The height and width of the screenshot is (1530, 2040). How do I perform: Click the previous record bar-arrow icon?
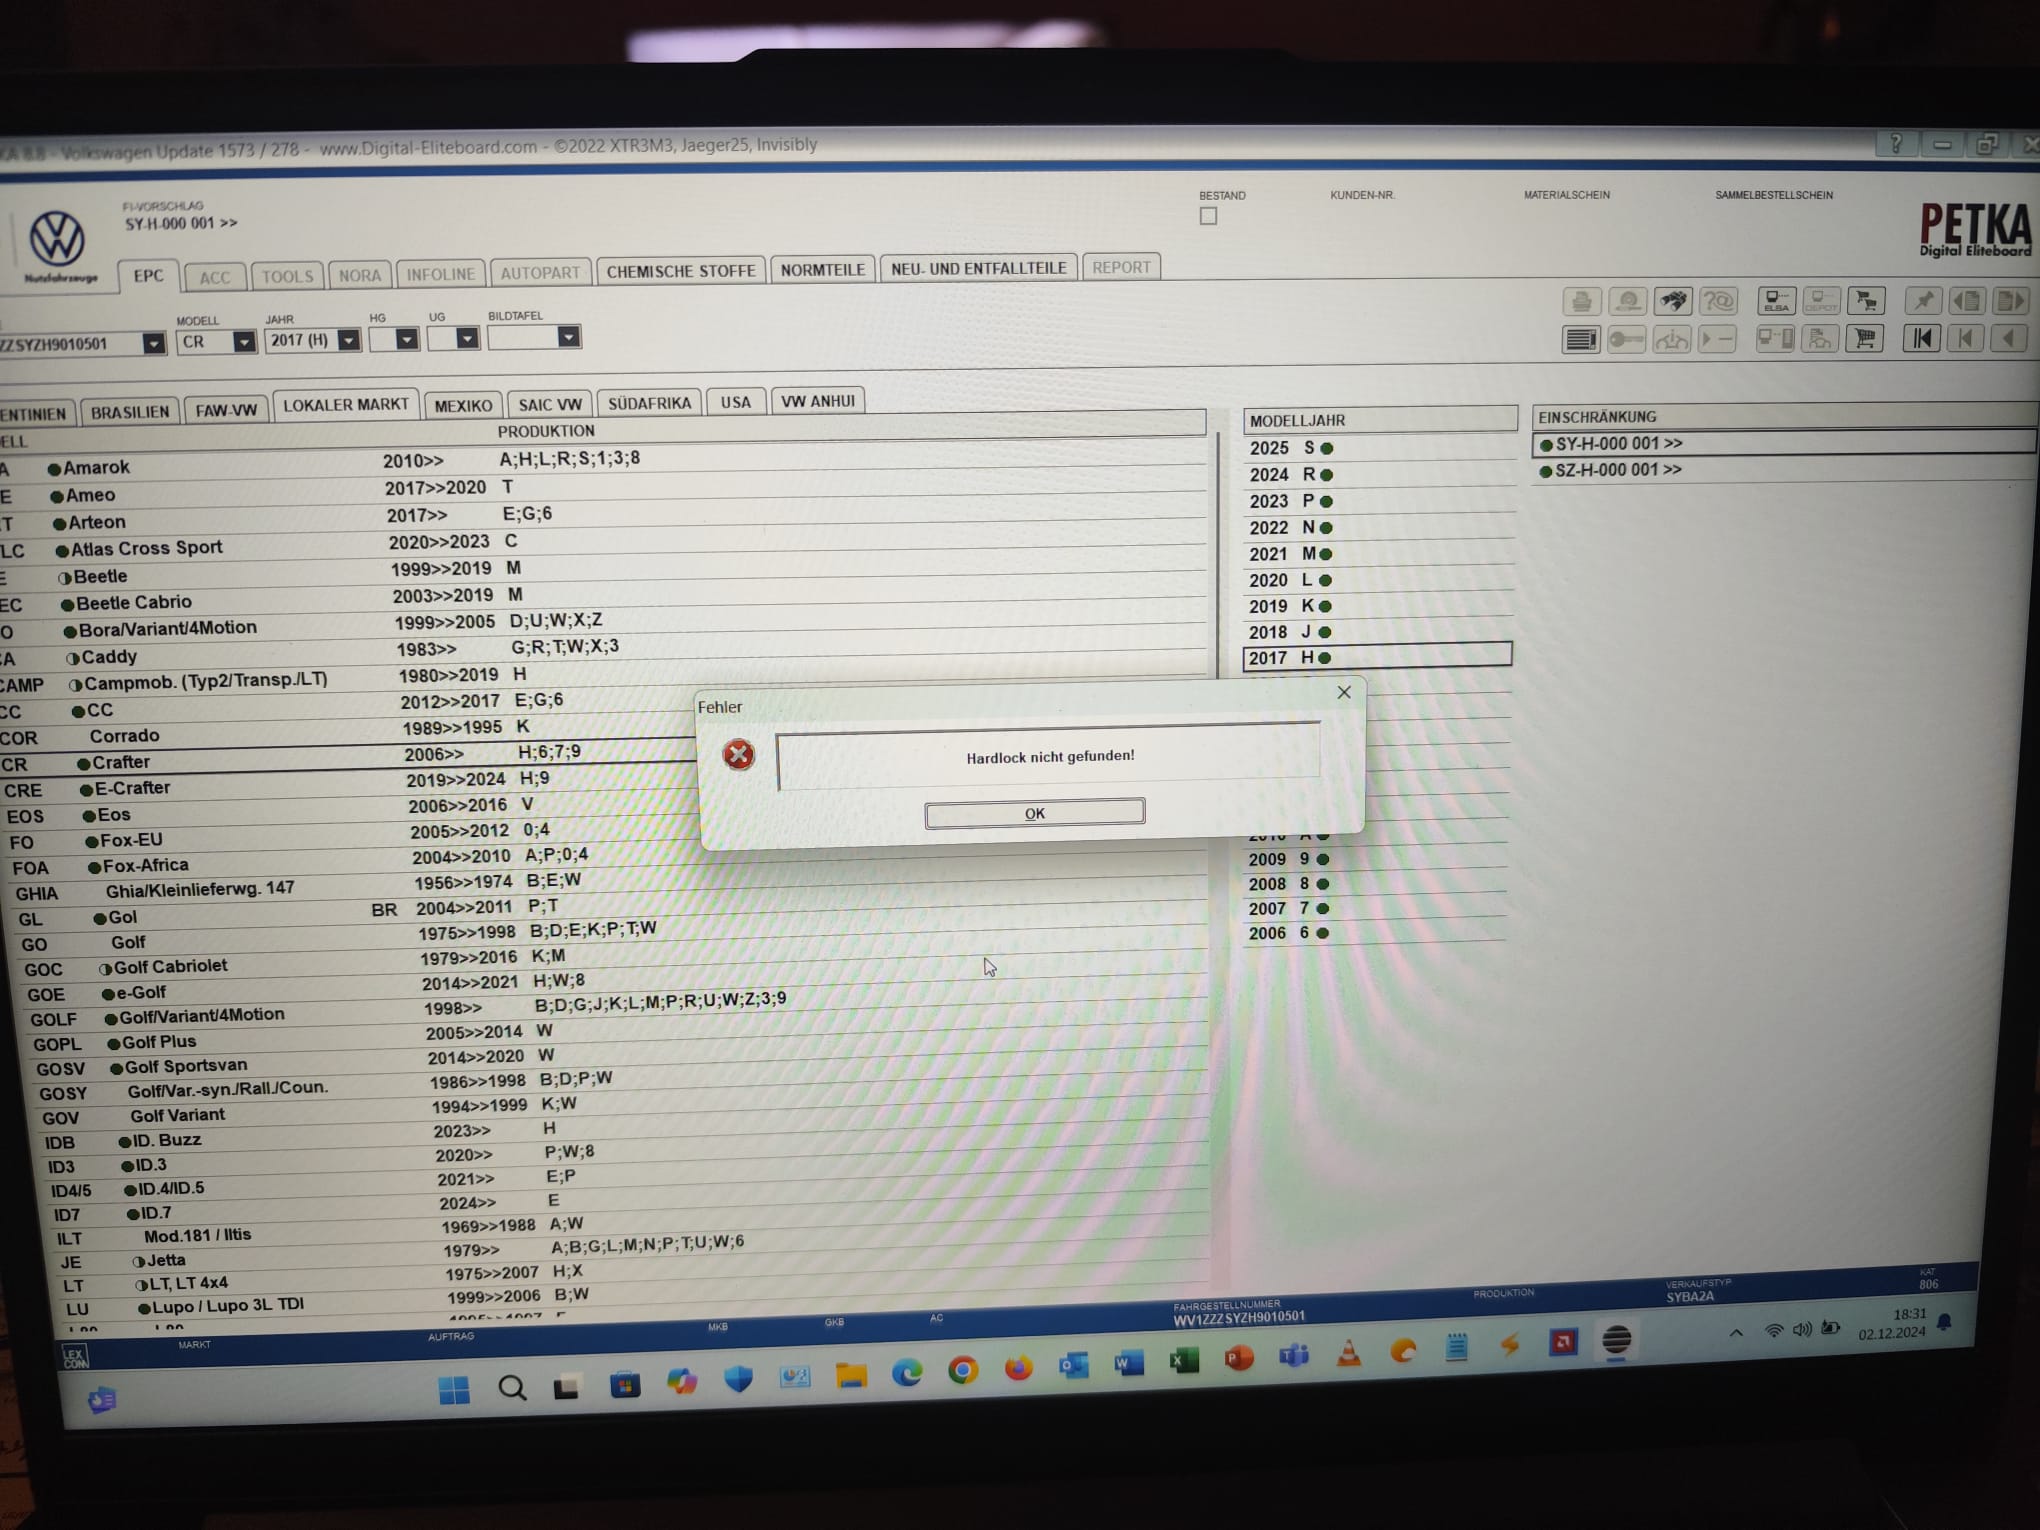(1965, 338)
